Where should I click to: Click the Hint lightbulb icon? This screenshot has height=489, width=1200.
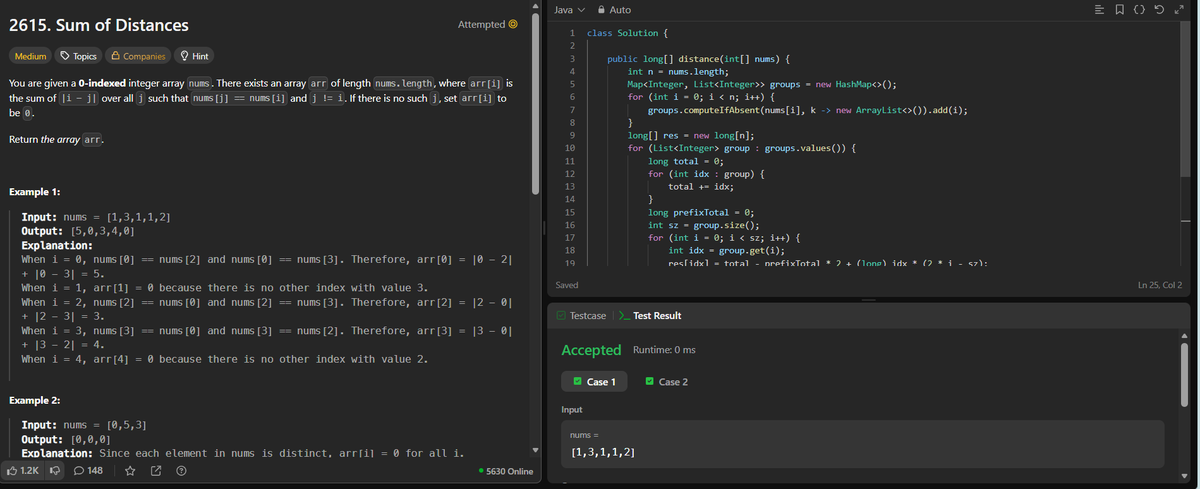tap(184, 56)
